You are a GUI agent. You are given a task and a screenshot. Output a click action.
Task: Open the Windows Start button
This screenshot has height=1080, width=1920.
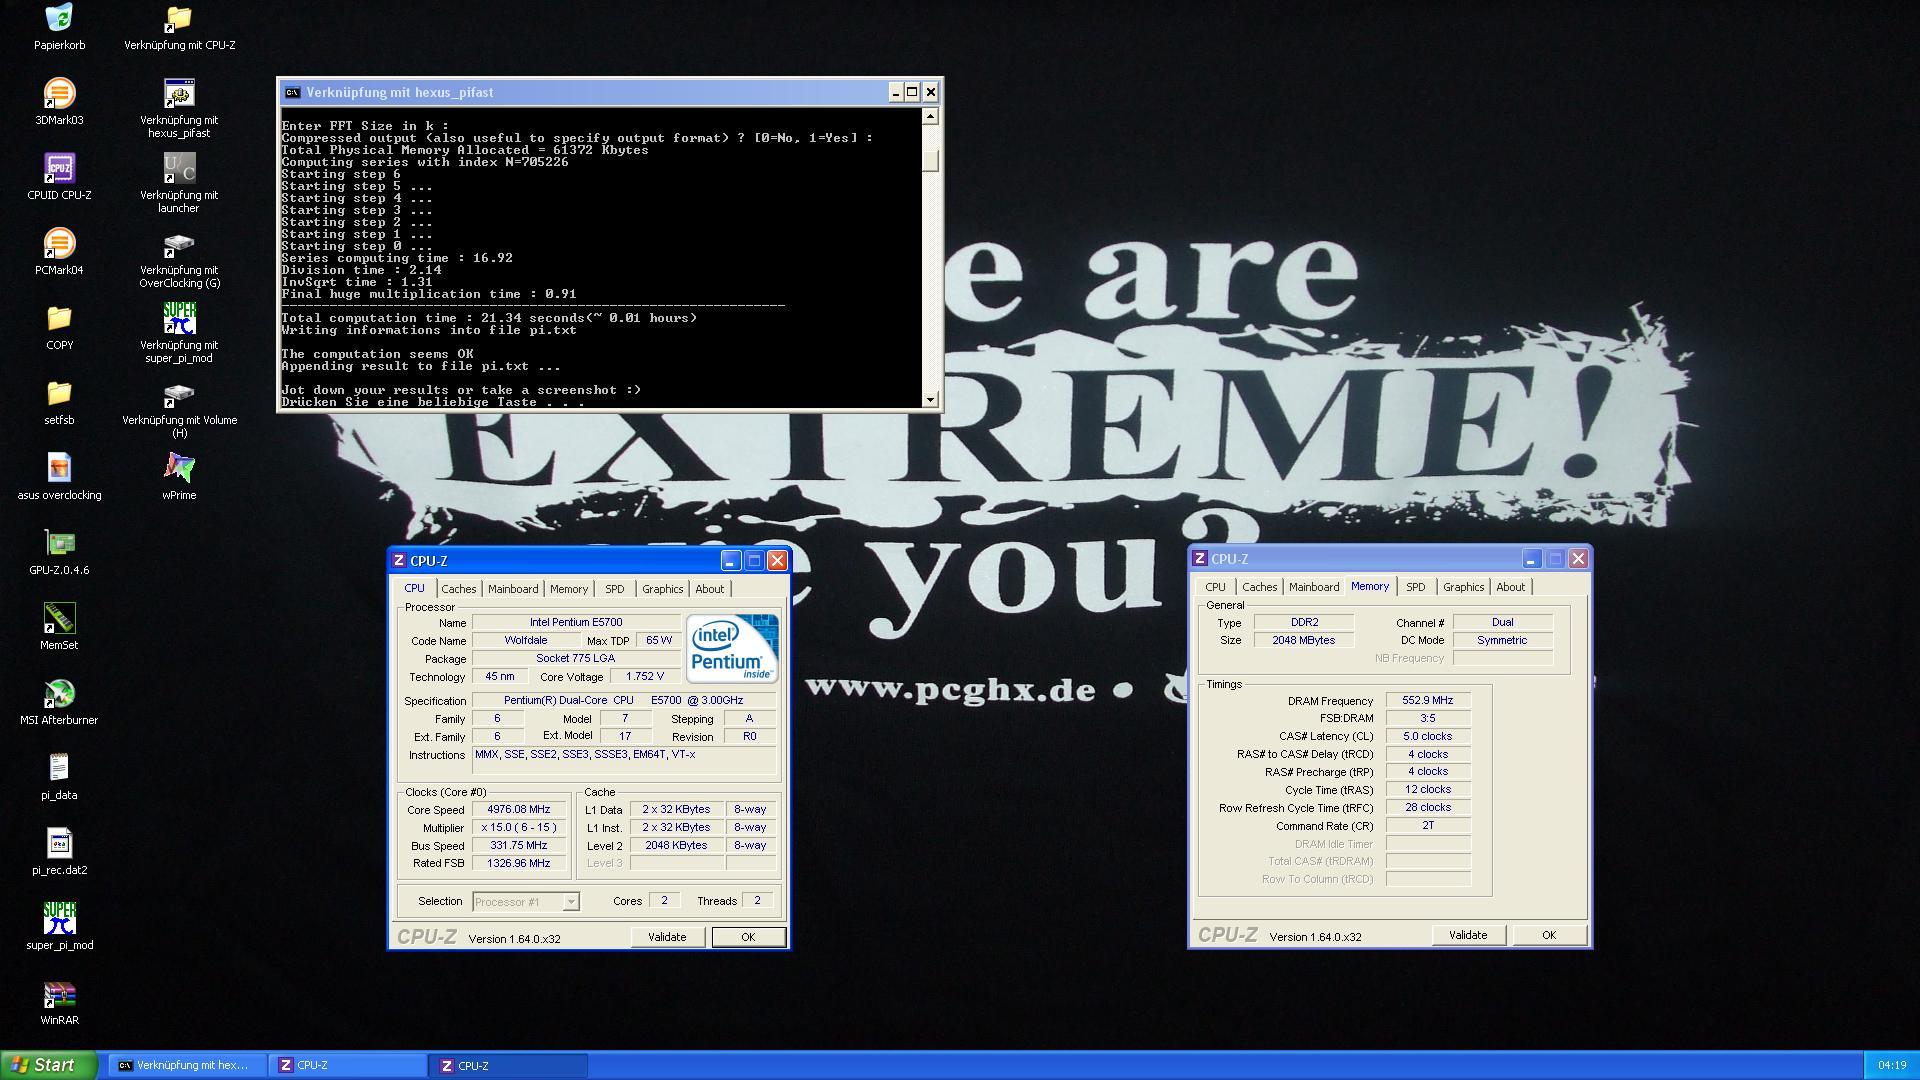pos(49,1065)
